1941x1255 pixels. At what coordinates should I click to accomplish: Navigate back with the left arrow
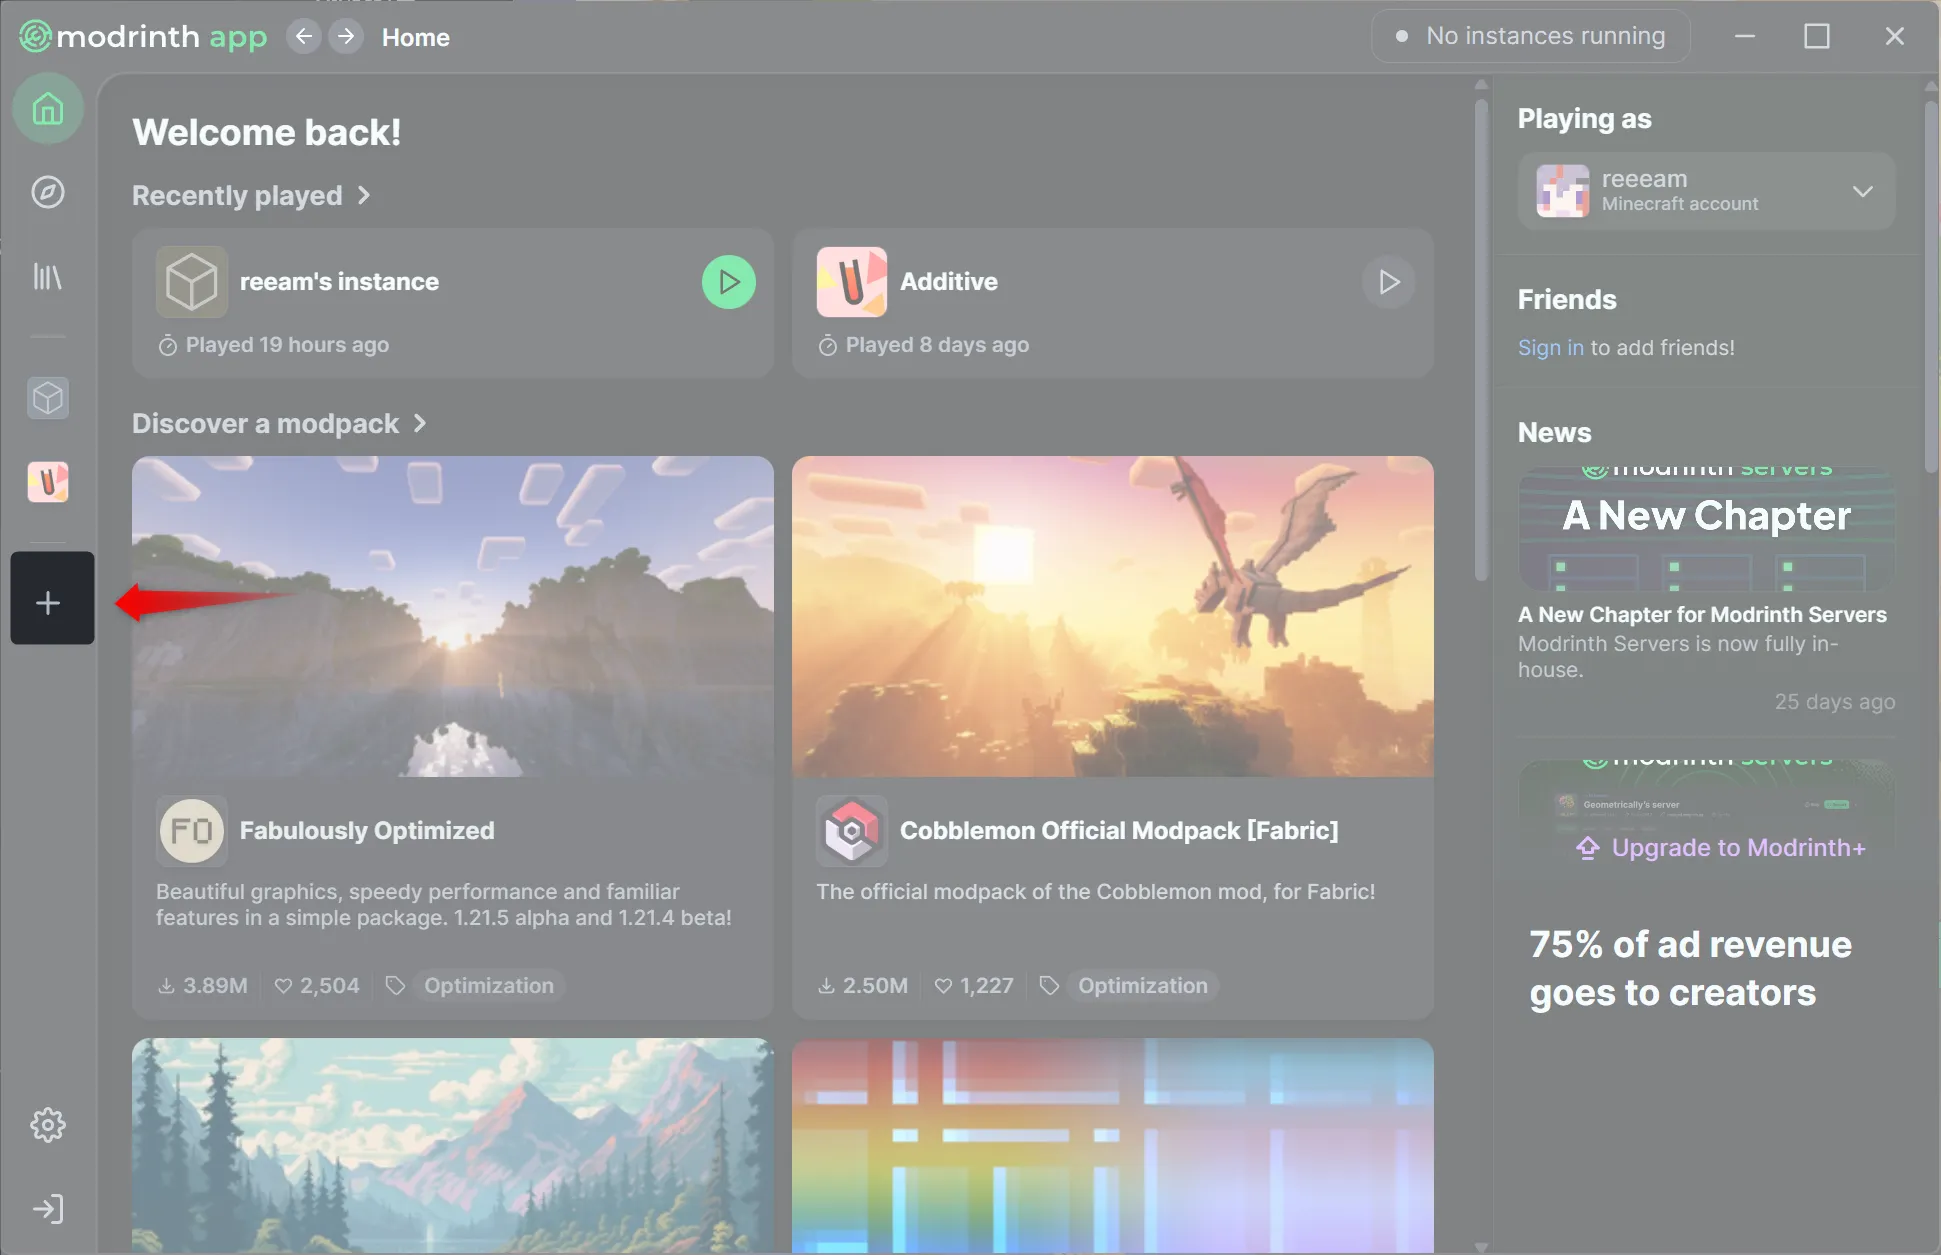(x=304, y=37)
